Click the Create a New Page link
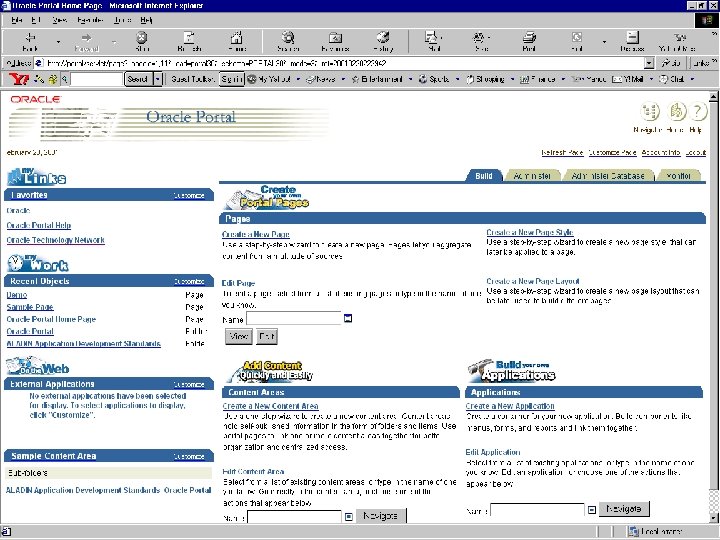 pos(256,234)
